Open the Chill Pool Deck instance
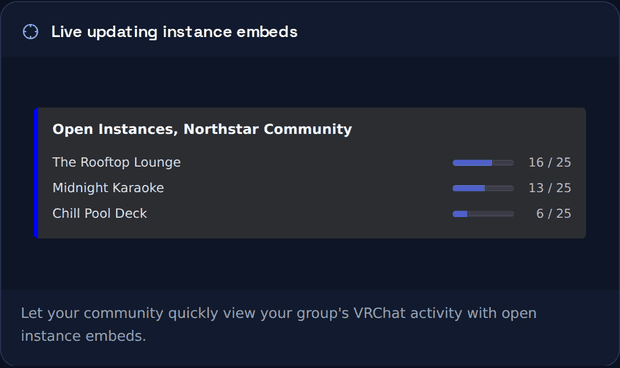Screen dimensions: 620x368 (x=100, y=213)
